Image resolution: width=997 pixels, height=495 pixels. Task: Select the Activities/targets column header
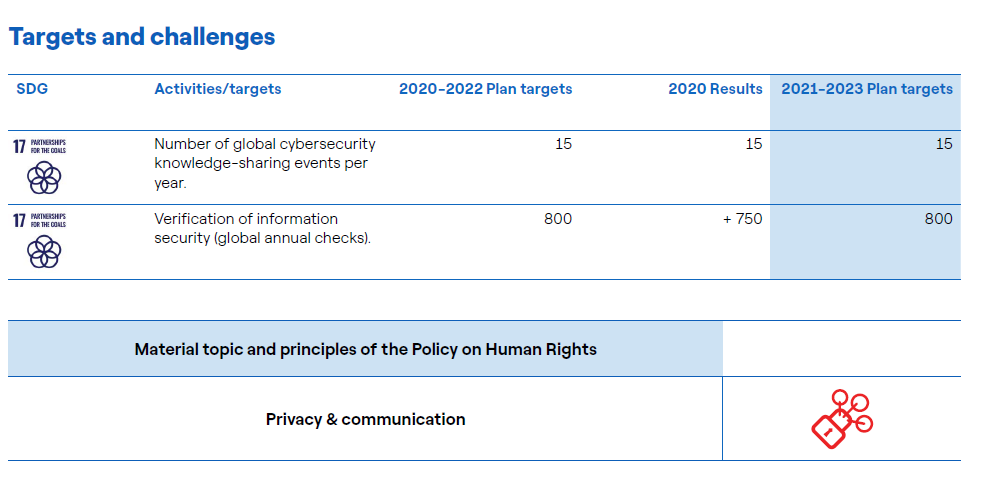tap(218, 89)
